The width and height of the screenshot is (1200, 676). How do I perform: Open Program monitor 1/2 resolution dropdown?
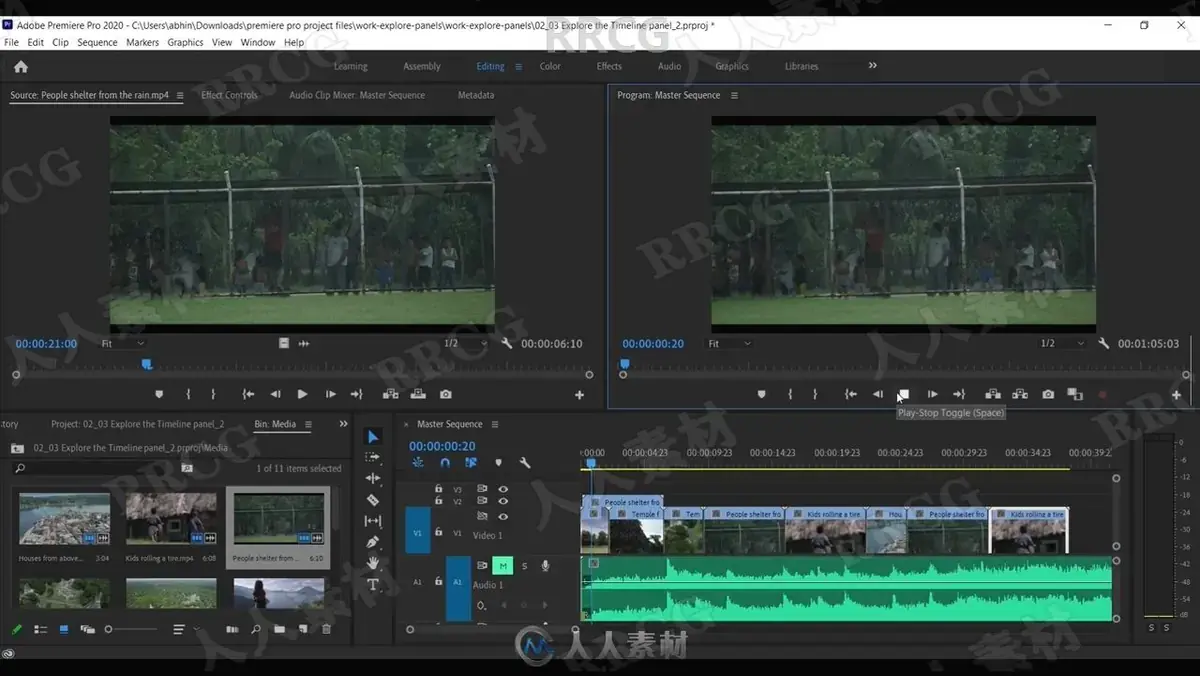pyautogui.click(x=1062, y=343)
